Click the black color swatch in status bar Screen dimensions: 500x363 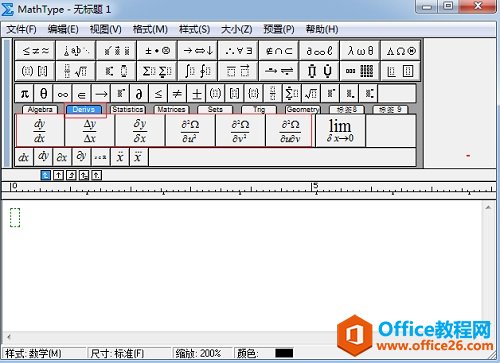284,353
